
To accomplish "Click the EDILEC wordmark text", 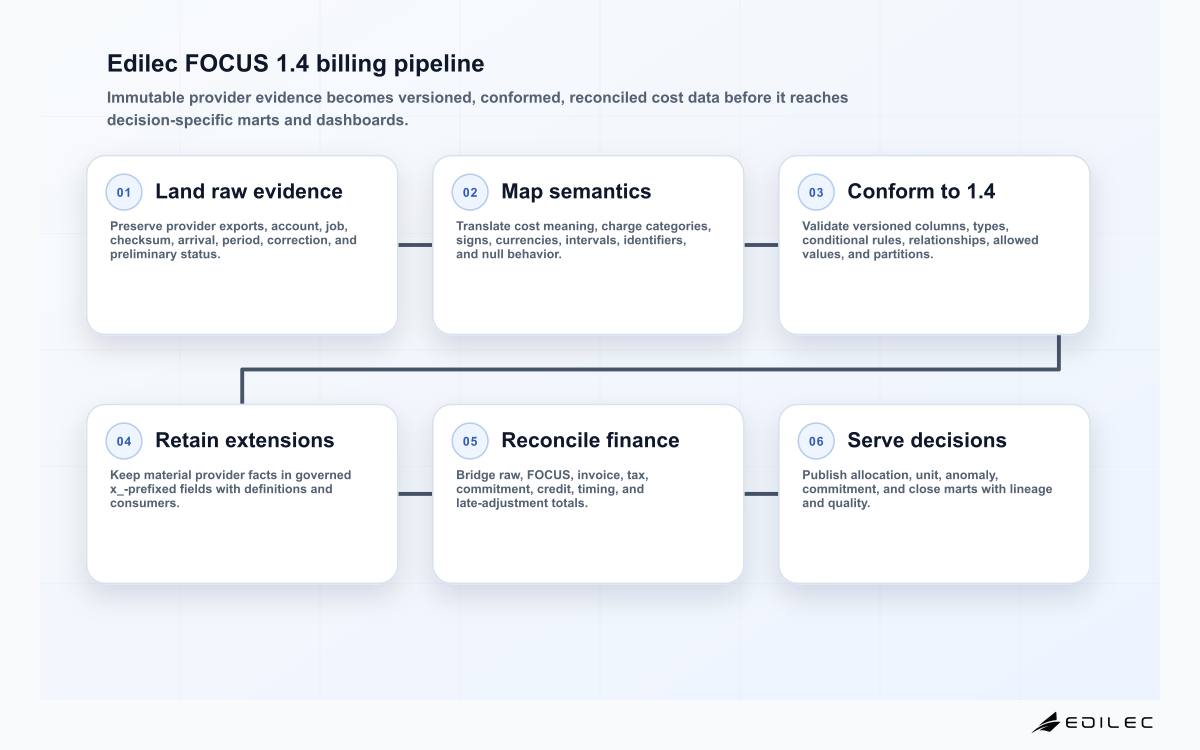I will point(1109,723).
